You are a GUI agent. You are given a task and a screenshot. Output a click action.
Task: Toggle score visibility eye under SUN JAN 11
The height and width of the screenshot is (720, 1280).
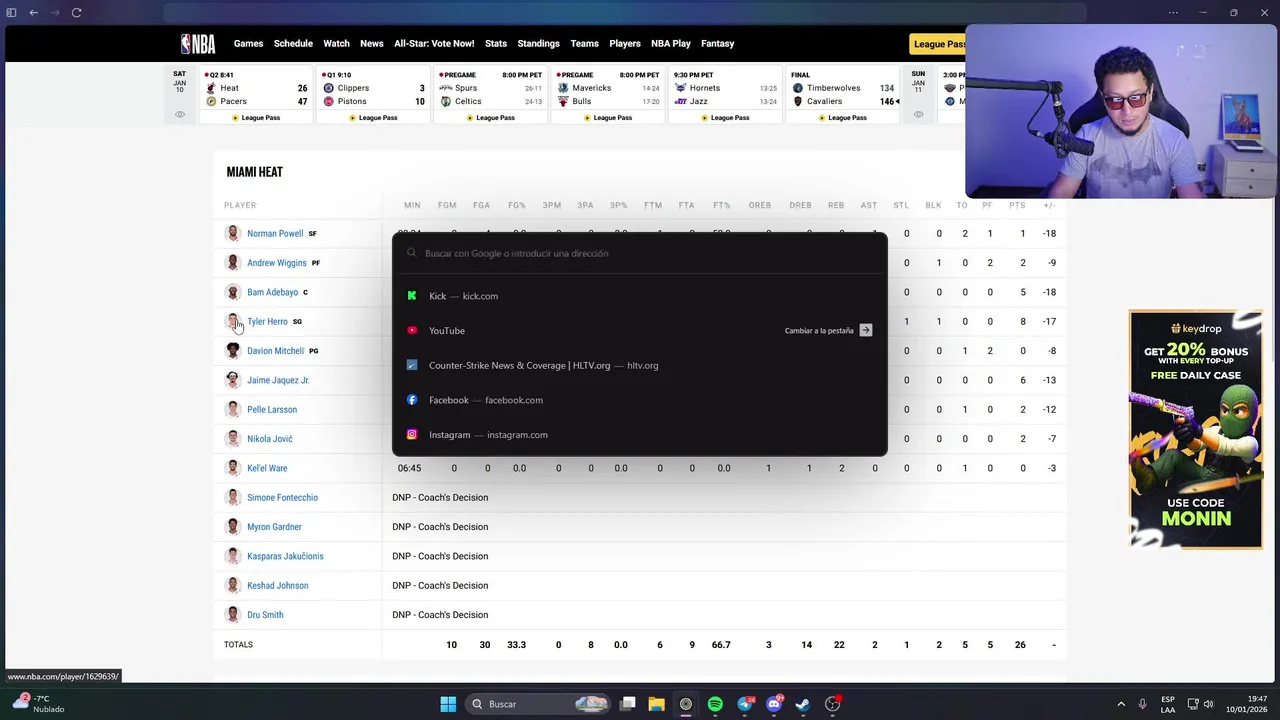[x=918, y=114]
